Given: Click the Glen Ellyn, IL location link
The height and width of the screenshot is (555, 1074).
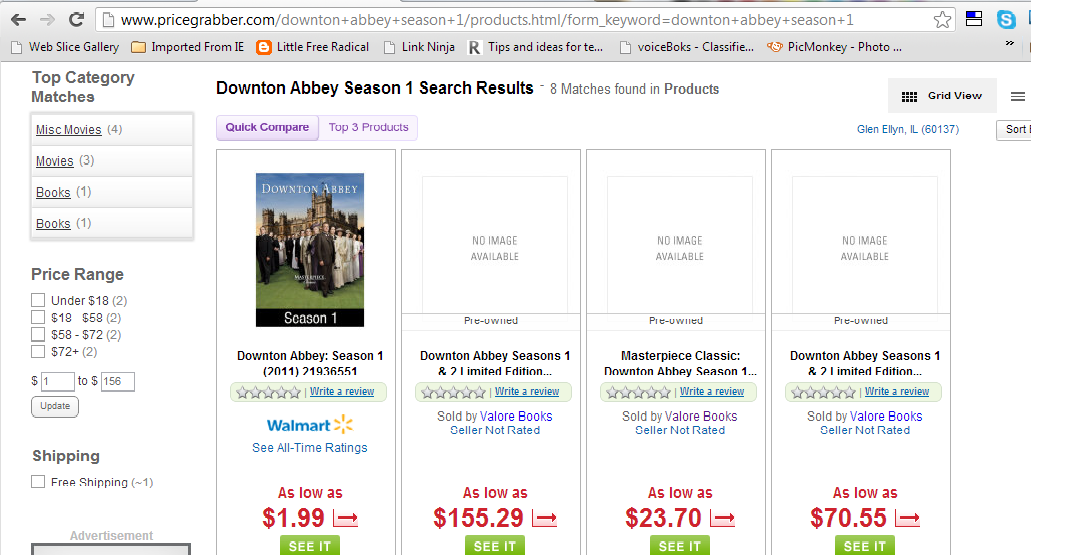Looking at the screenshot, I should (907, 129).
